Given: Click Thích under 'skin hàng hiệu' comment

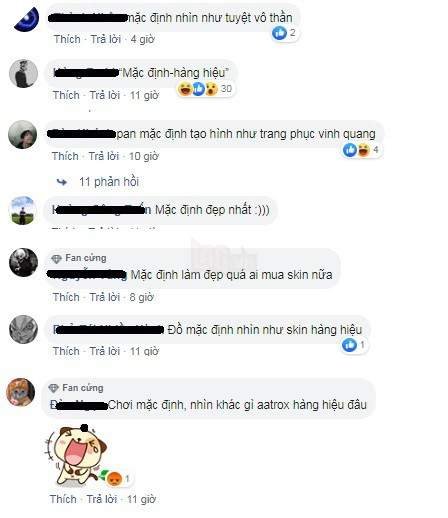Looking at the screenshot, I should click(x=66, y=351).
